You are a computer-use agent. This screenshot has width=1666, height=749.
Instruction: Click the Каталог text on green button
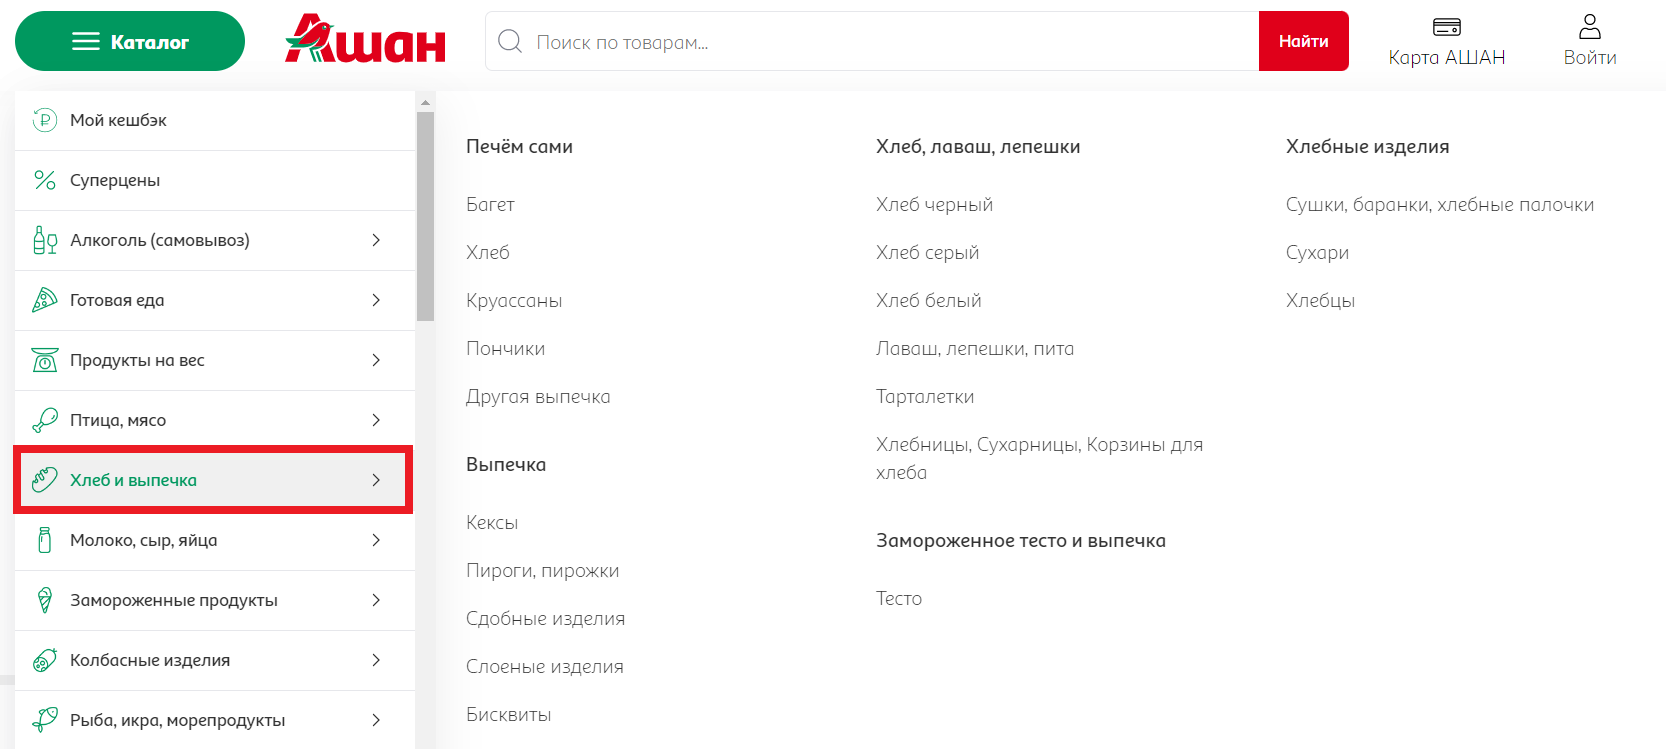(x=150, y=42)
